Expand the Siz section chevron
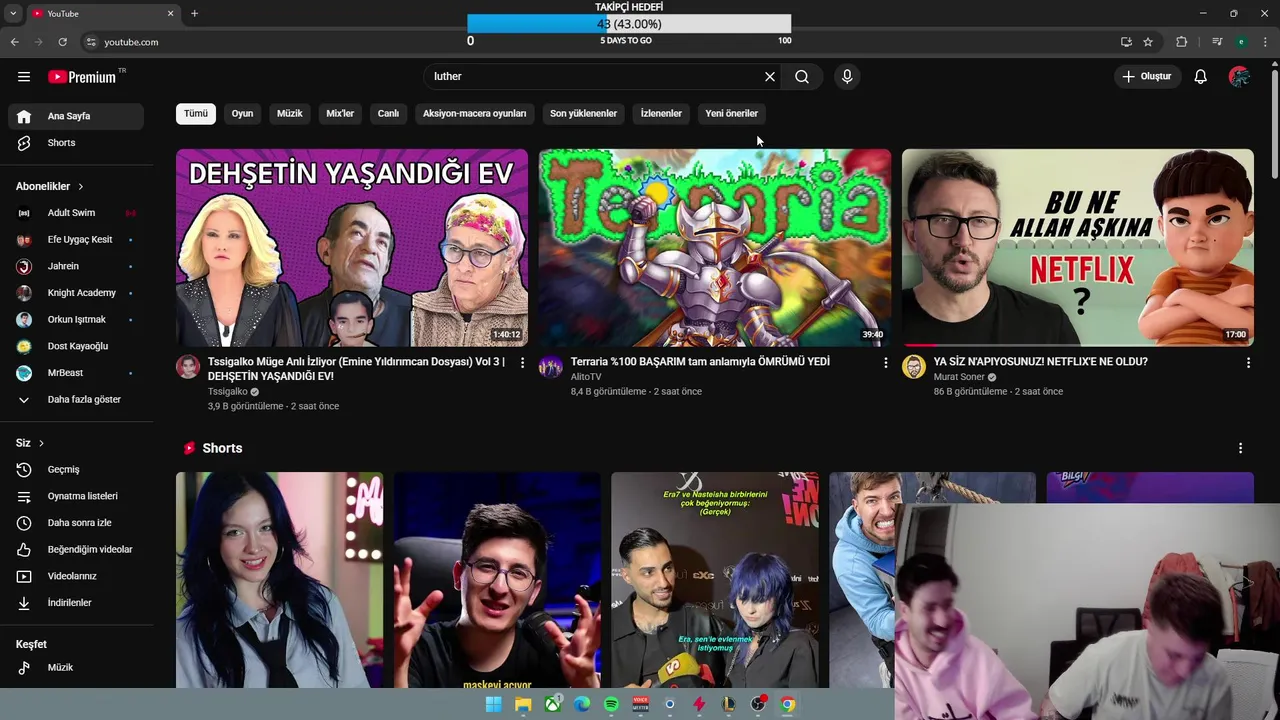 pos(41,443)
